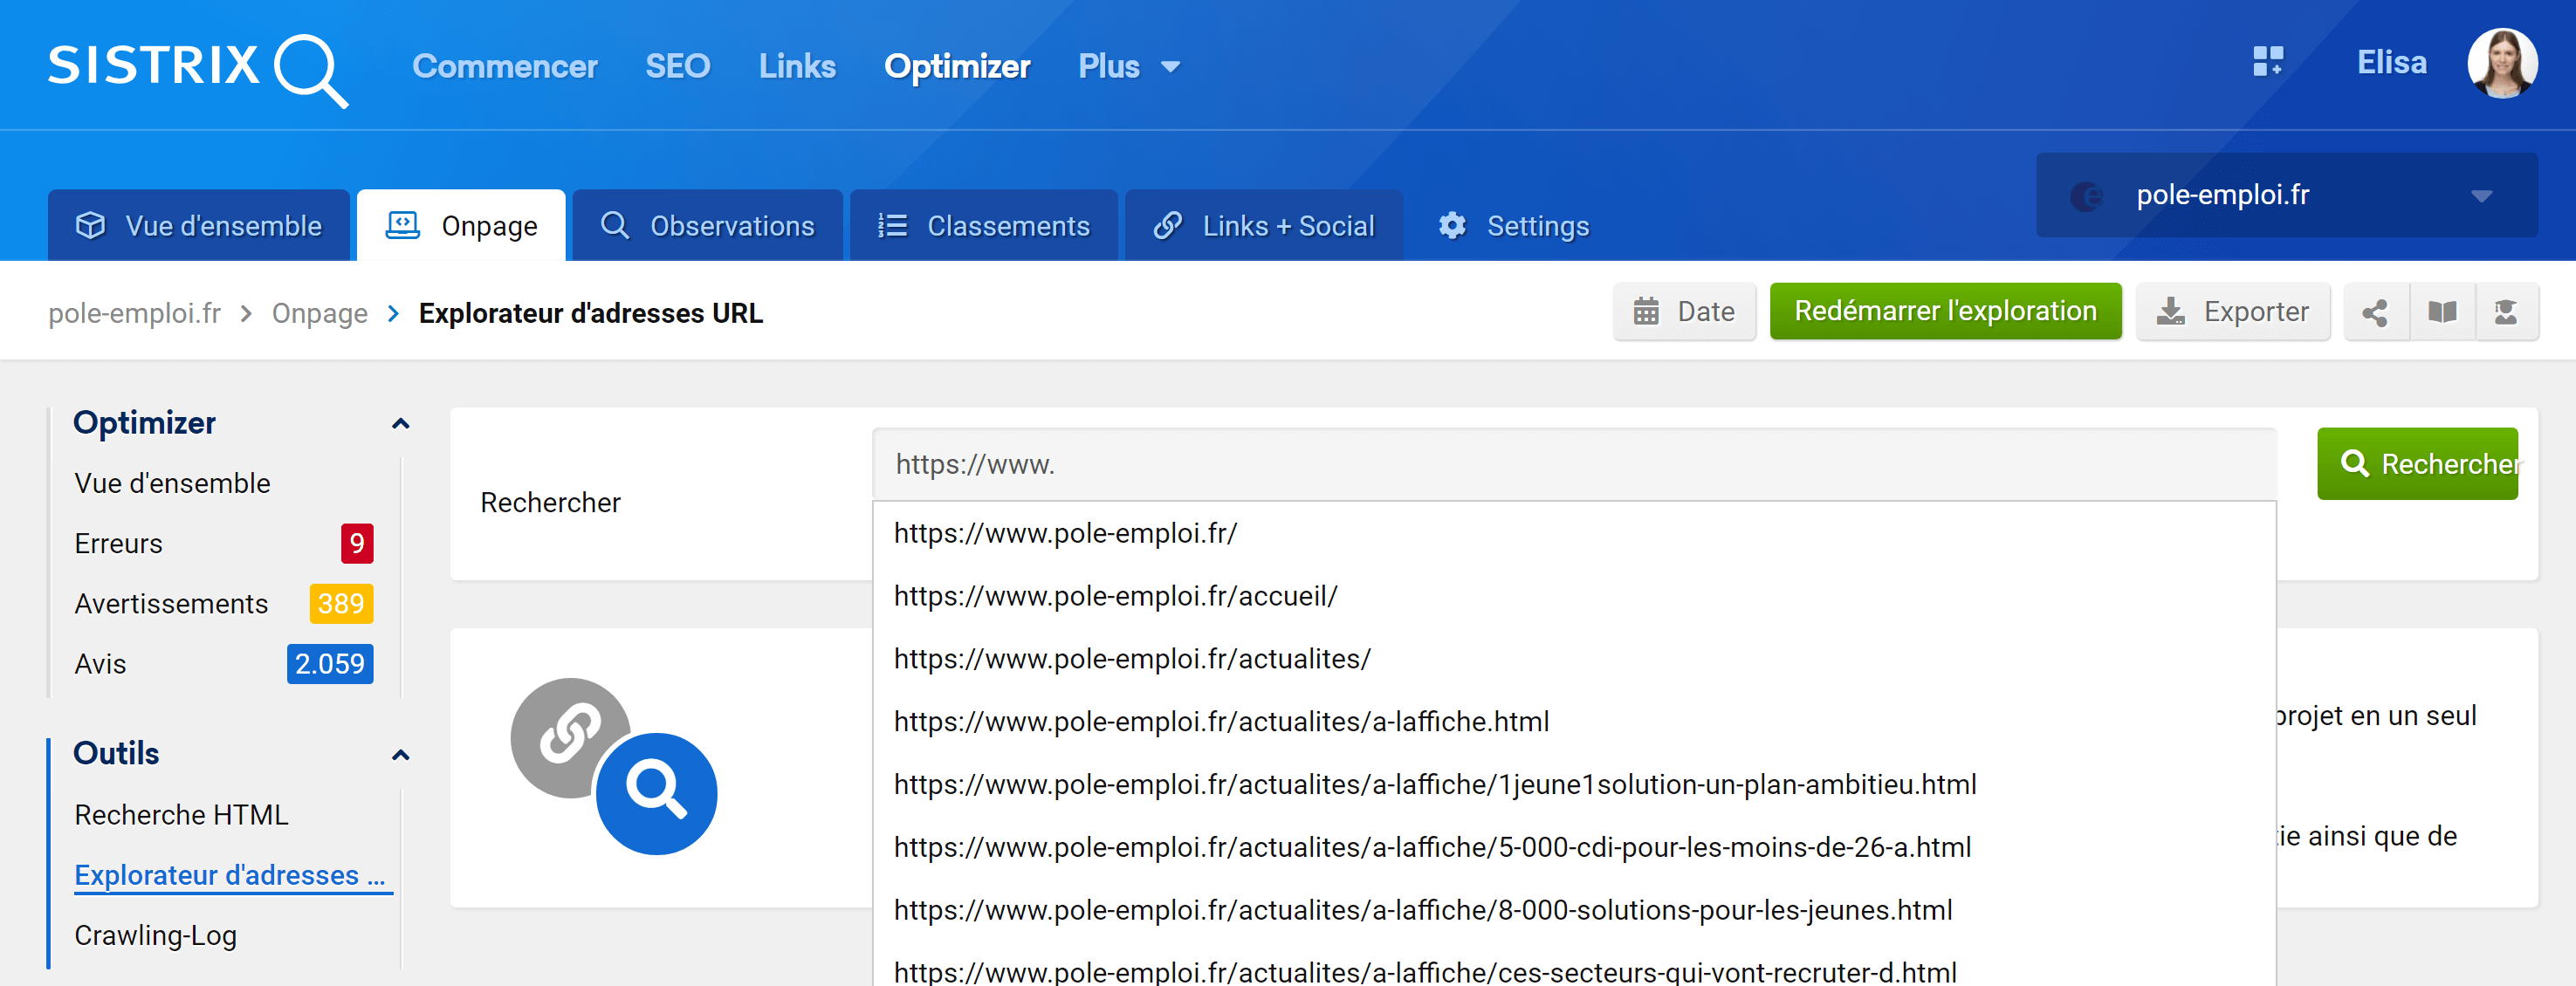The width and height of the screenshot is (2576, 986).
Task: Open the Links module
Action: point(796,66)
